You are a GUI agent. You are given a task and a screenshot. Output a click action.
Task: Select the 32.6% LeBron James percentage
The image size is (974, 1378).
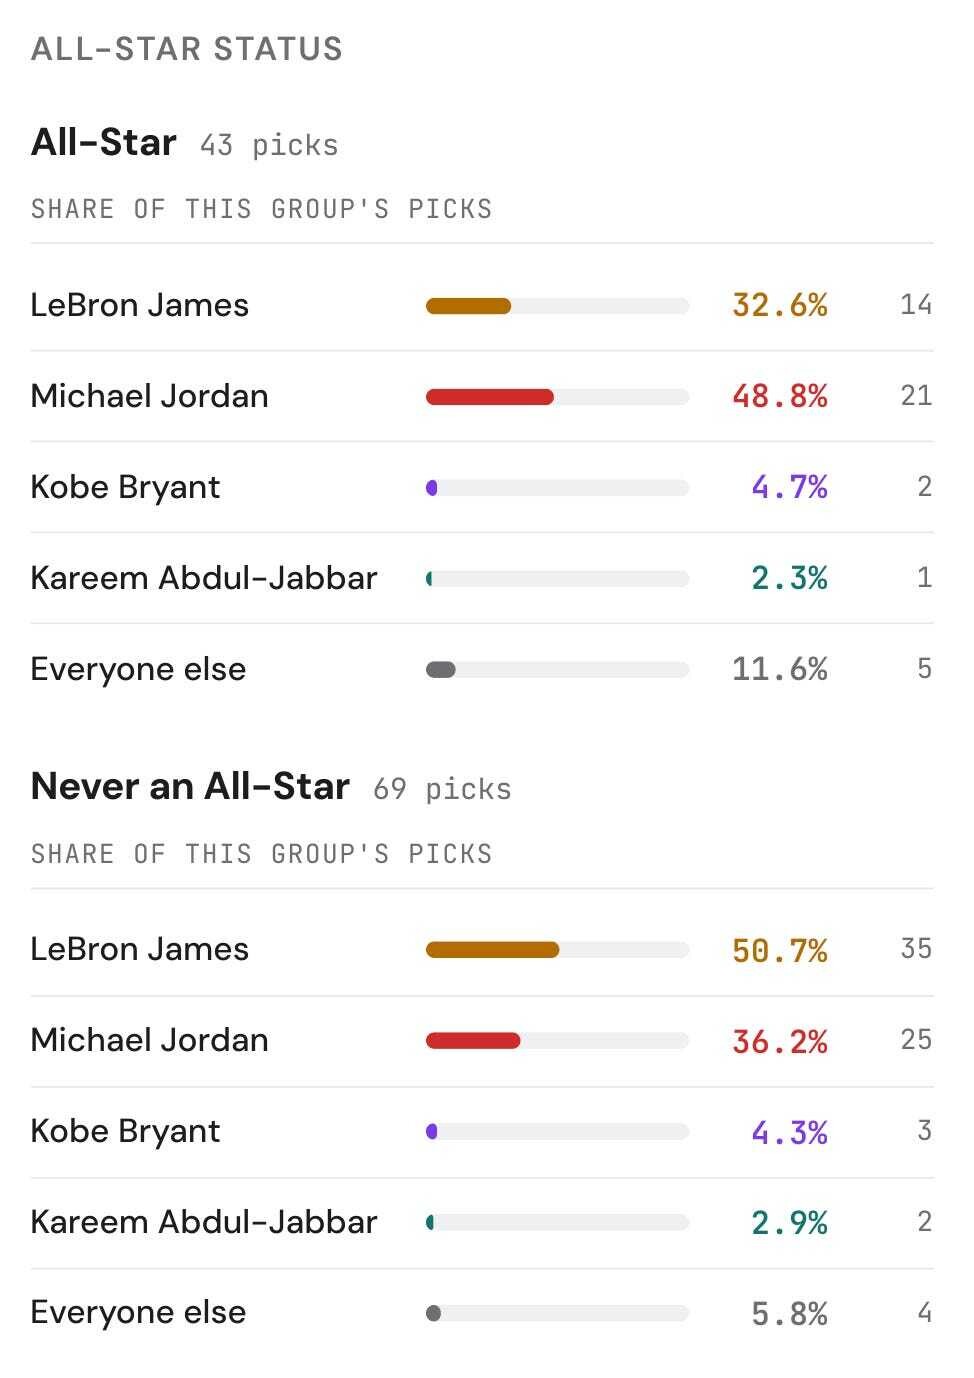click(x=780, y=305)
